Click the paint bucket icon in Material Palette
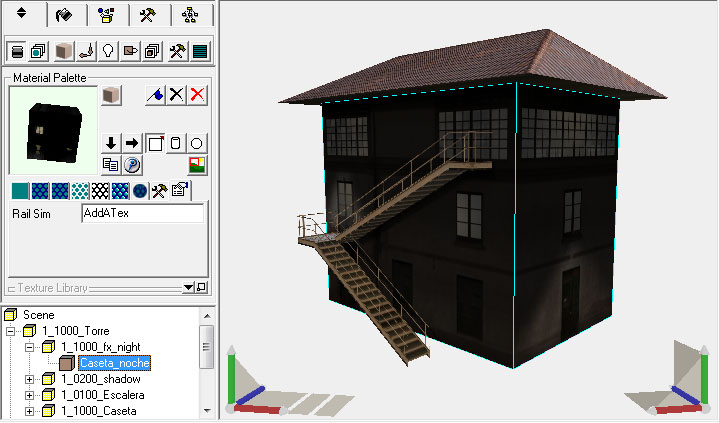Screen dimensions: 719x423 coord(155,94)
